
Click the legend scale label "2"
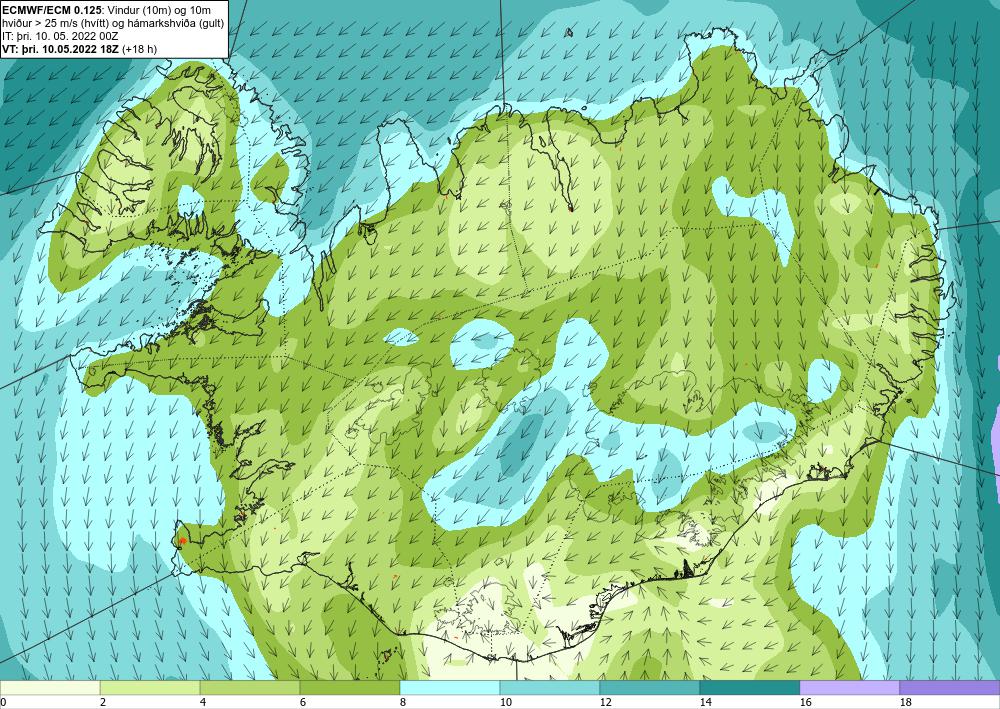103,703
